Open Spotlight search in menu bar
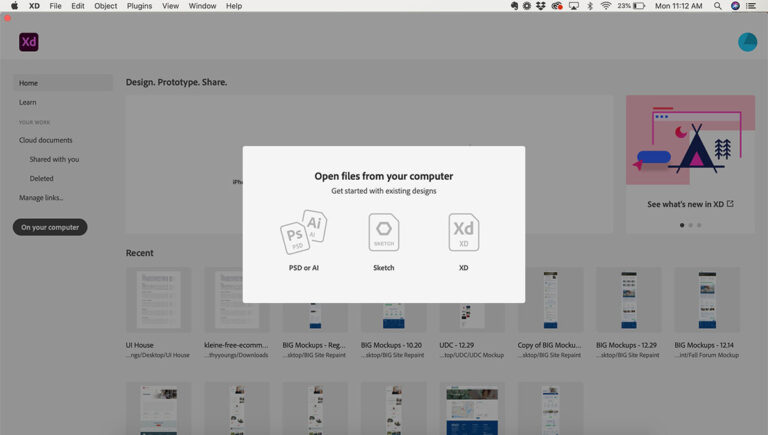 coord(717,6)
